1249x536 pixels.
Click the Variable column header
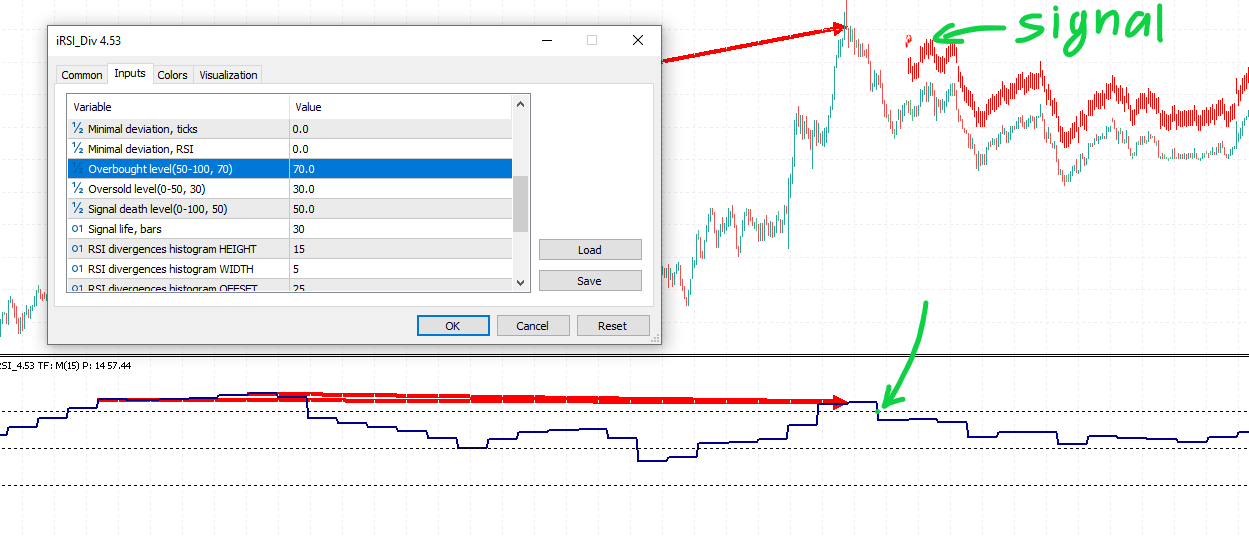click(x=178, y=107)
